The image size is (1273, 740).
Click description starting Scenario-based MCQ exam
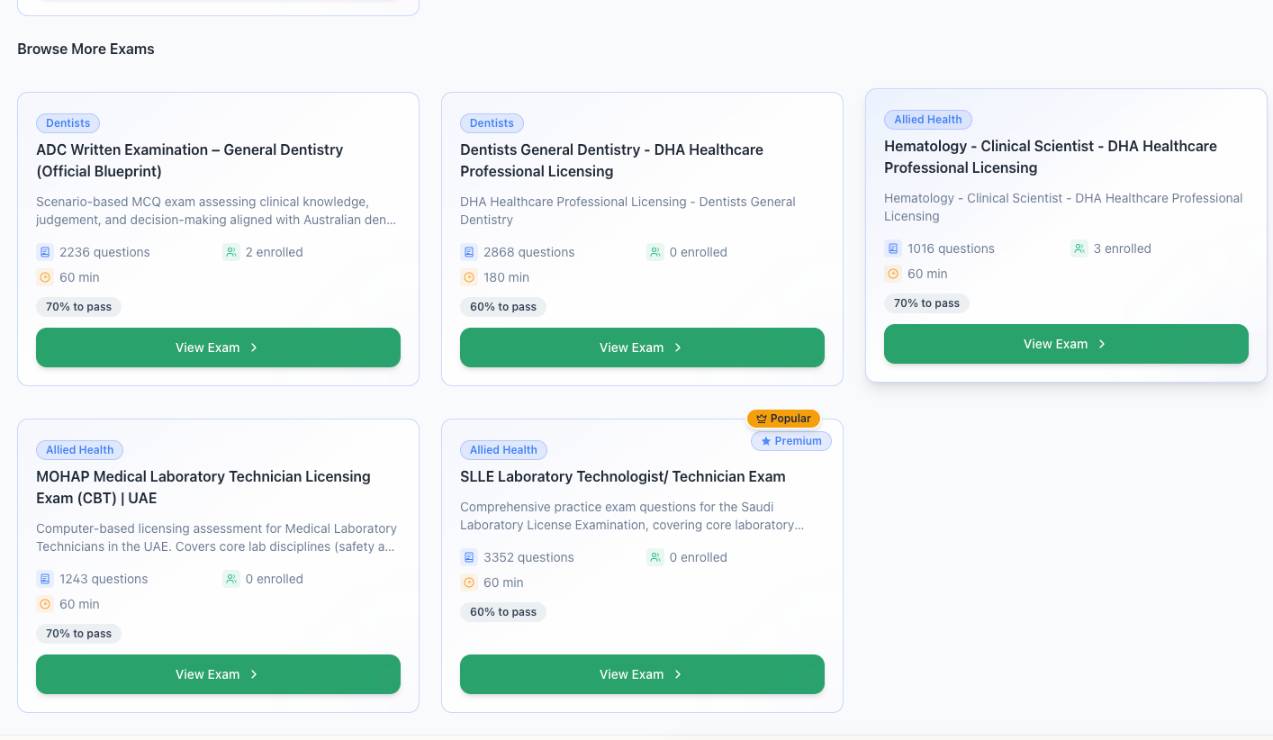tap(216, 211)
